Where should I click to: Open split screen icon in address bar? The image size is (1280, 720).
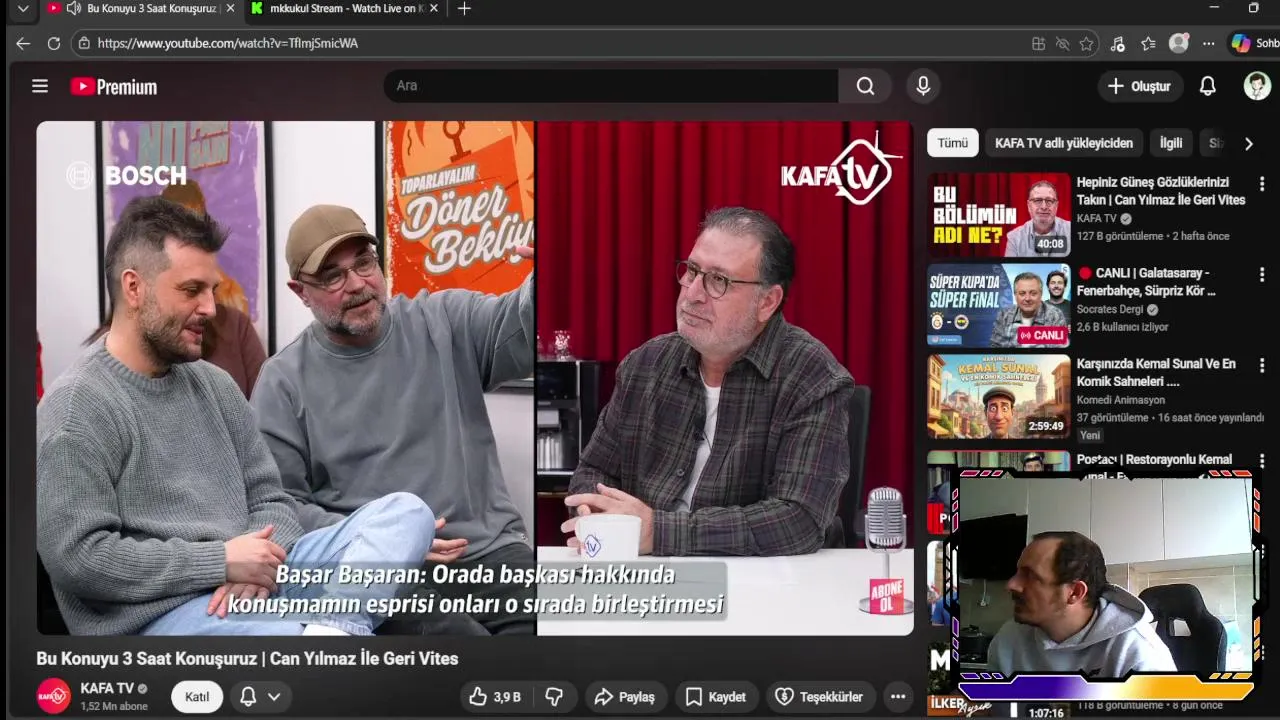point(1038,43)
